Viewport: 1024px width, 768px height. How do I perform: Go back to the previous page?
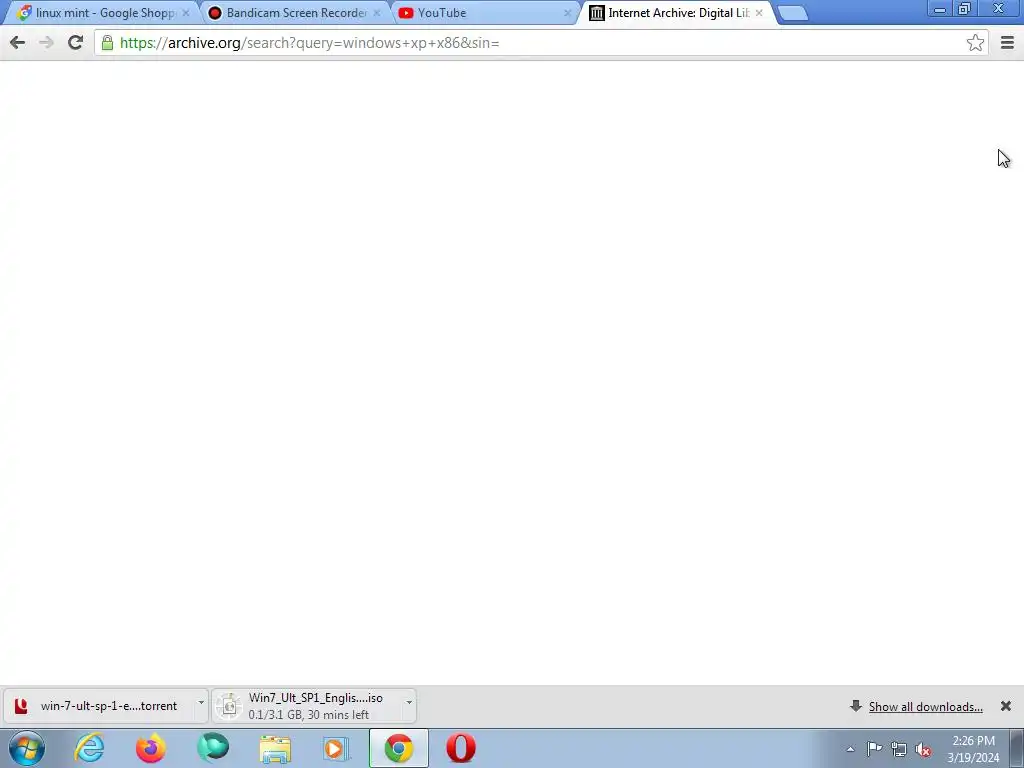coord(18,43)
